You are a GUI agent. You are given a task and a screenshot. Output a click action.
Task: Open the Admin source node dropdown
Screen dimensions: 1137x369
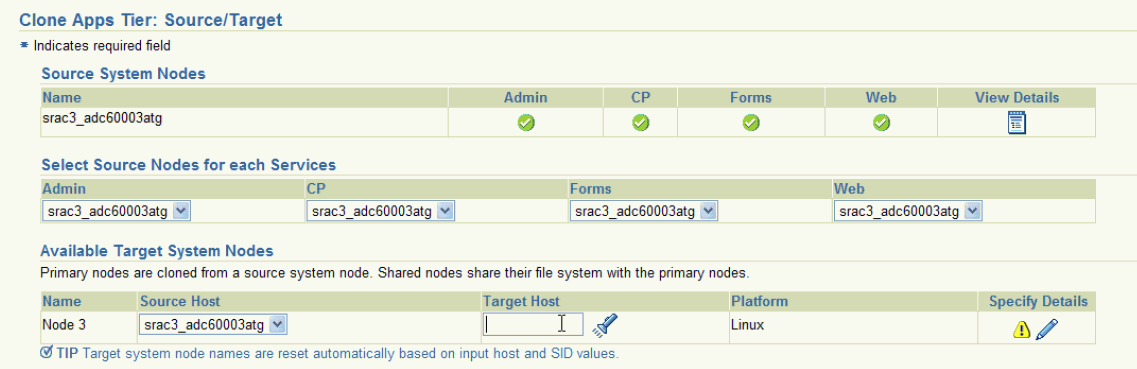click(117, 211)
